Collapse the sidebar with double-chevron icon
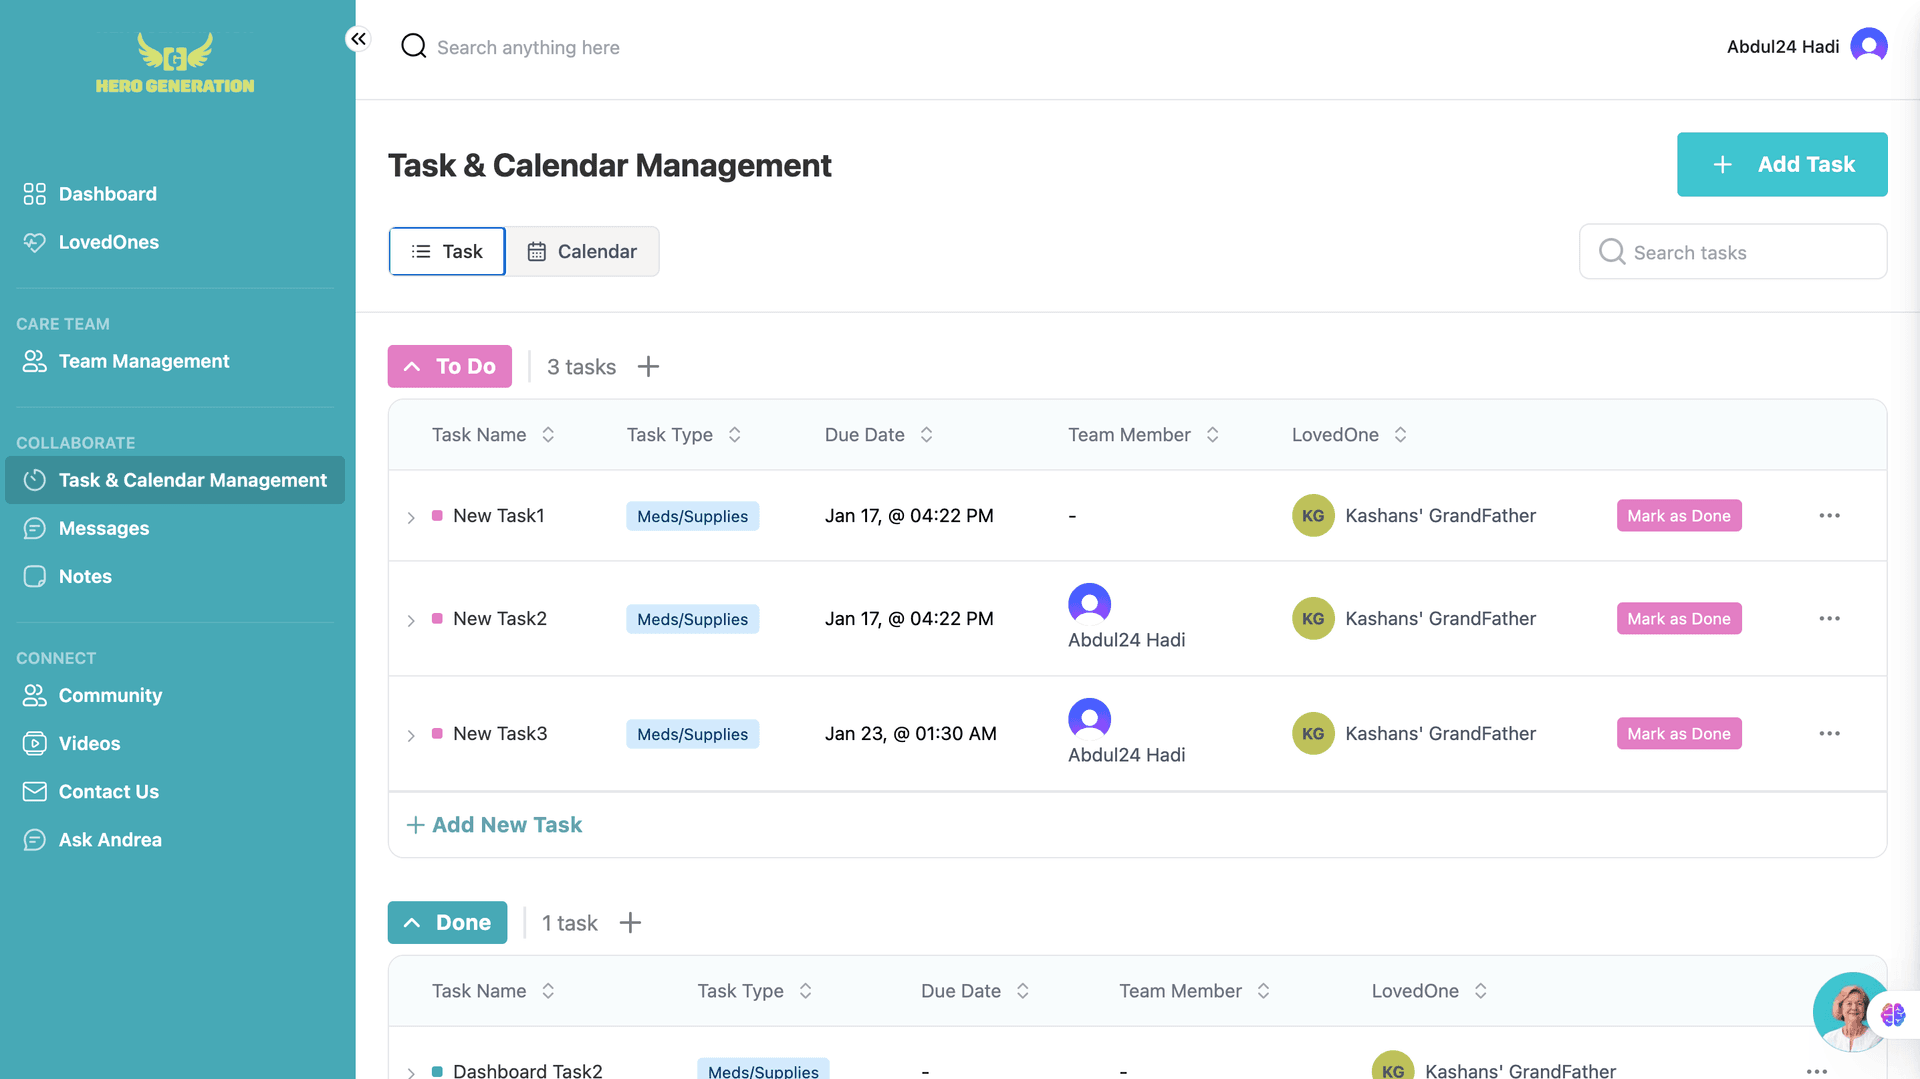Screen dimensions: 1920x1079 click(358, 39)
